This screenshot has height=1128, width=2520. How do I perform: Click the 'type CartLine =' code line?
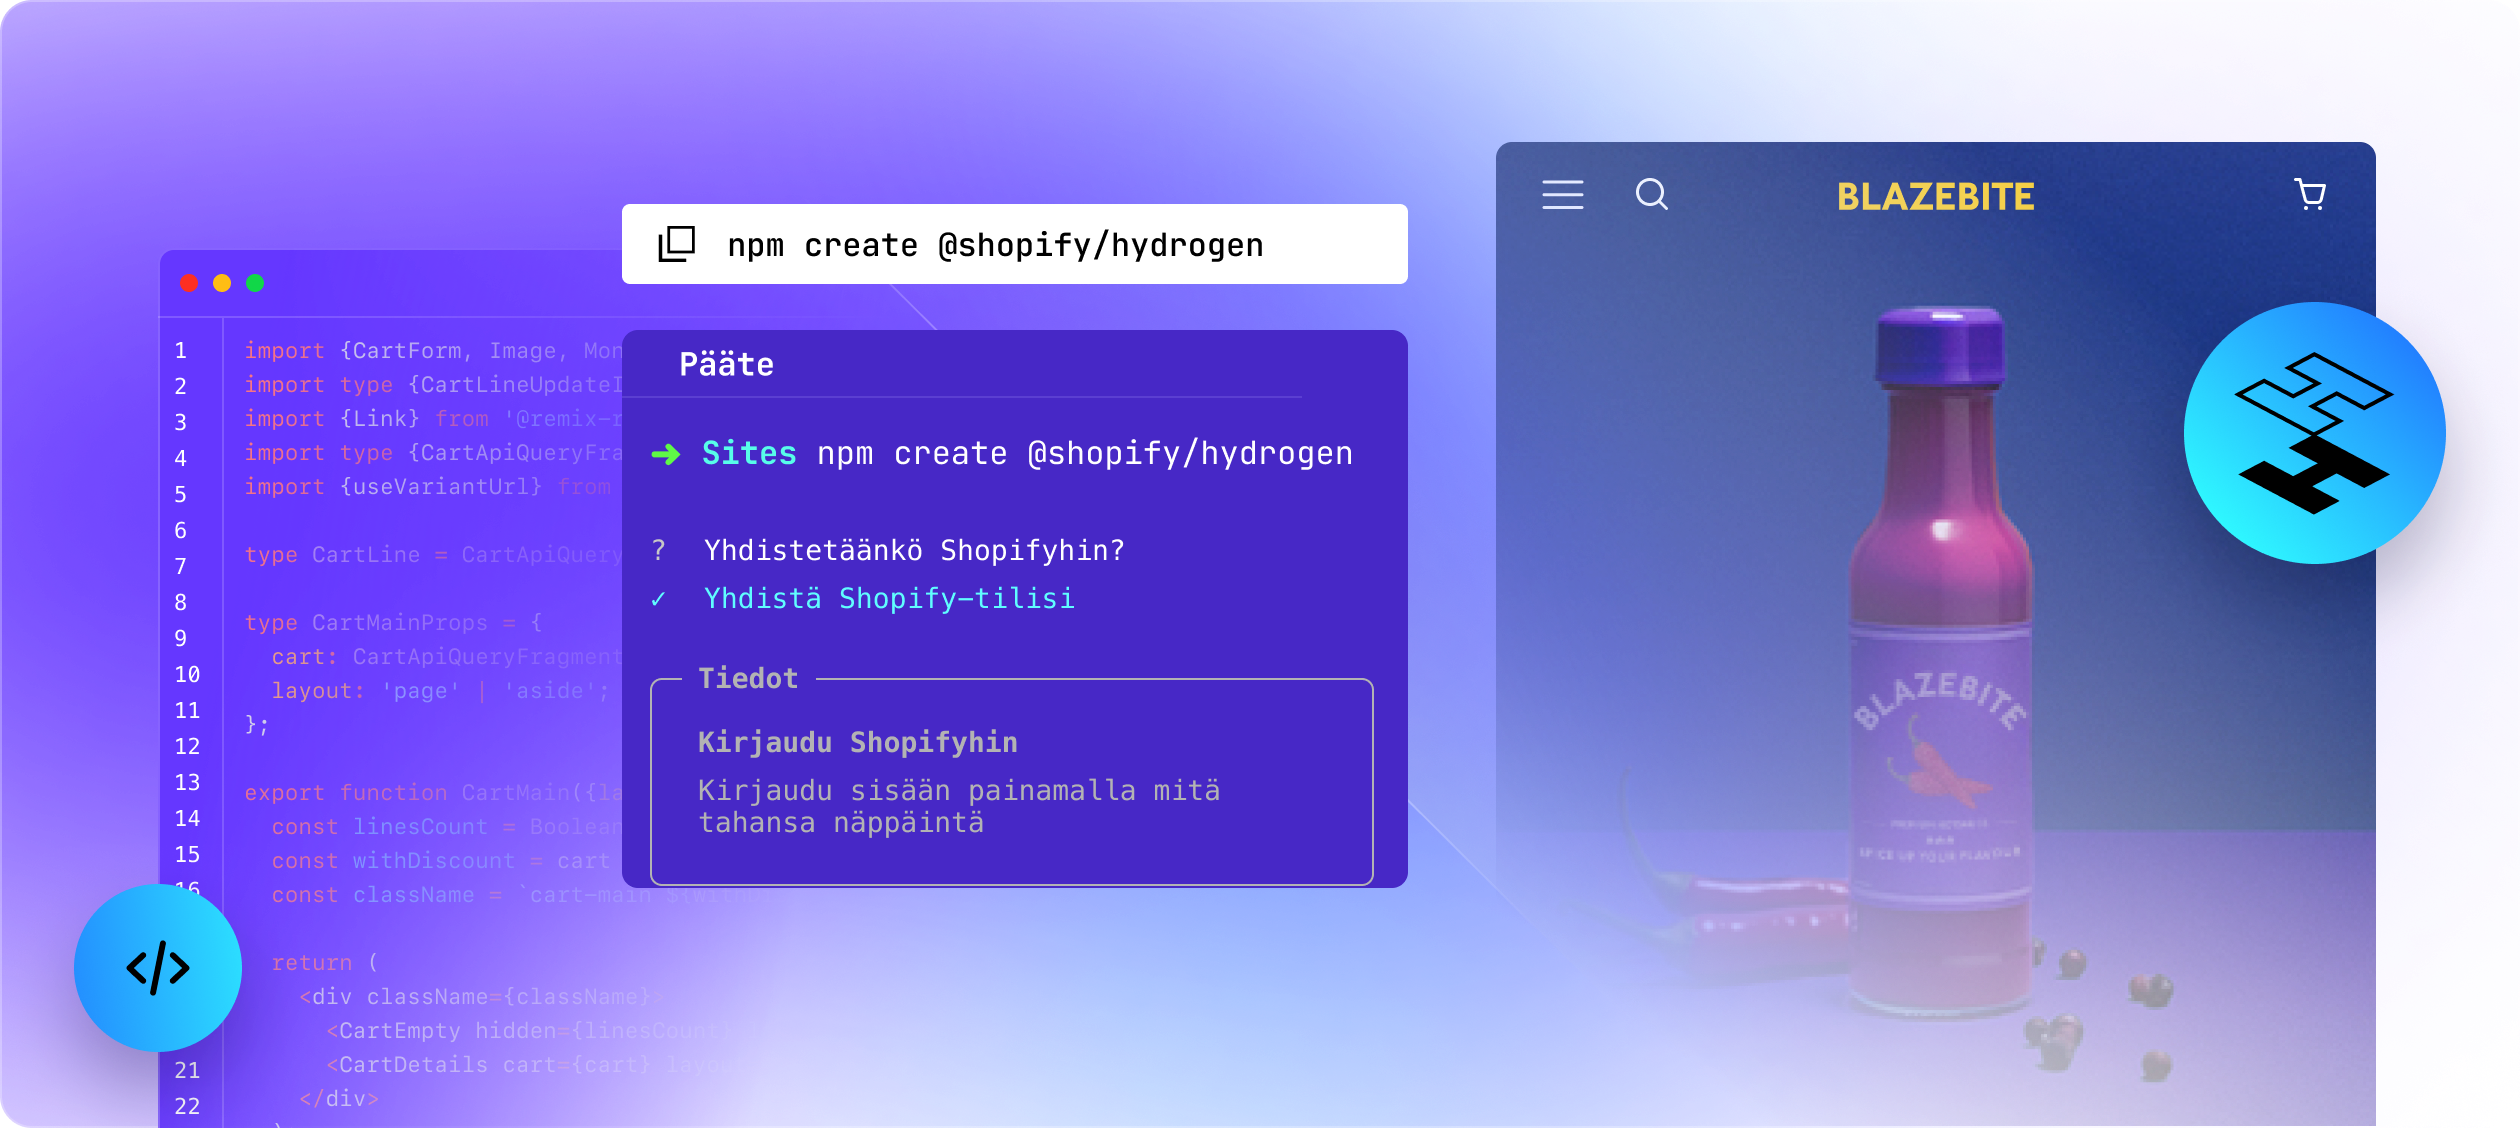coord(433,555)
